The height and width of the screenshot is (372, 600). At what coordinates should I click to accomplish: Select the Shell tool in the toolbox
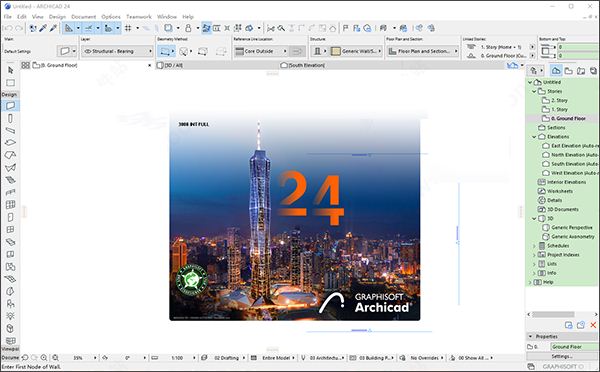pos(10,167)
